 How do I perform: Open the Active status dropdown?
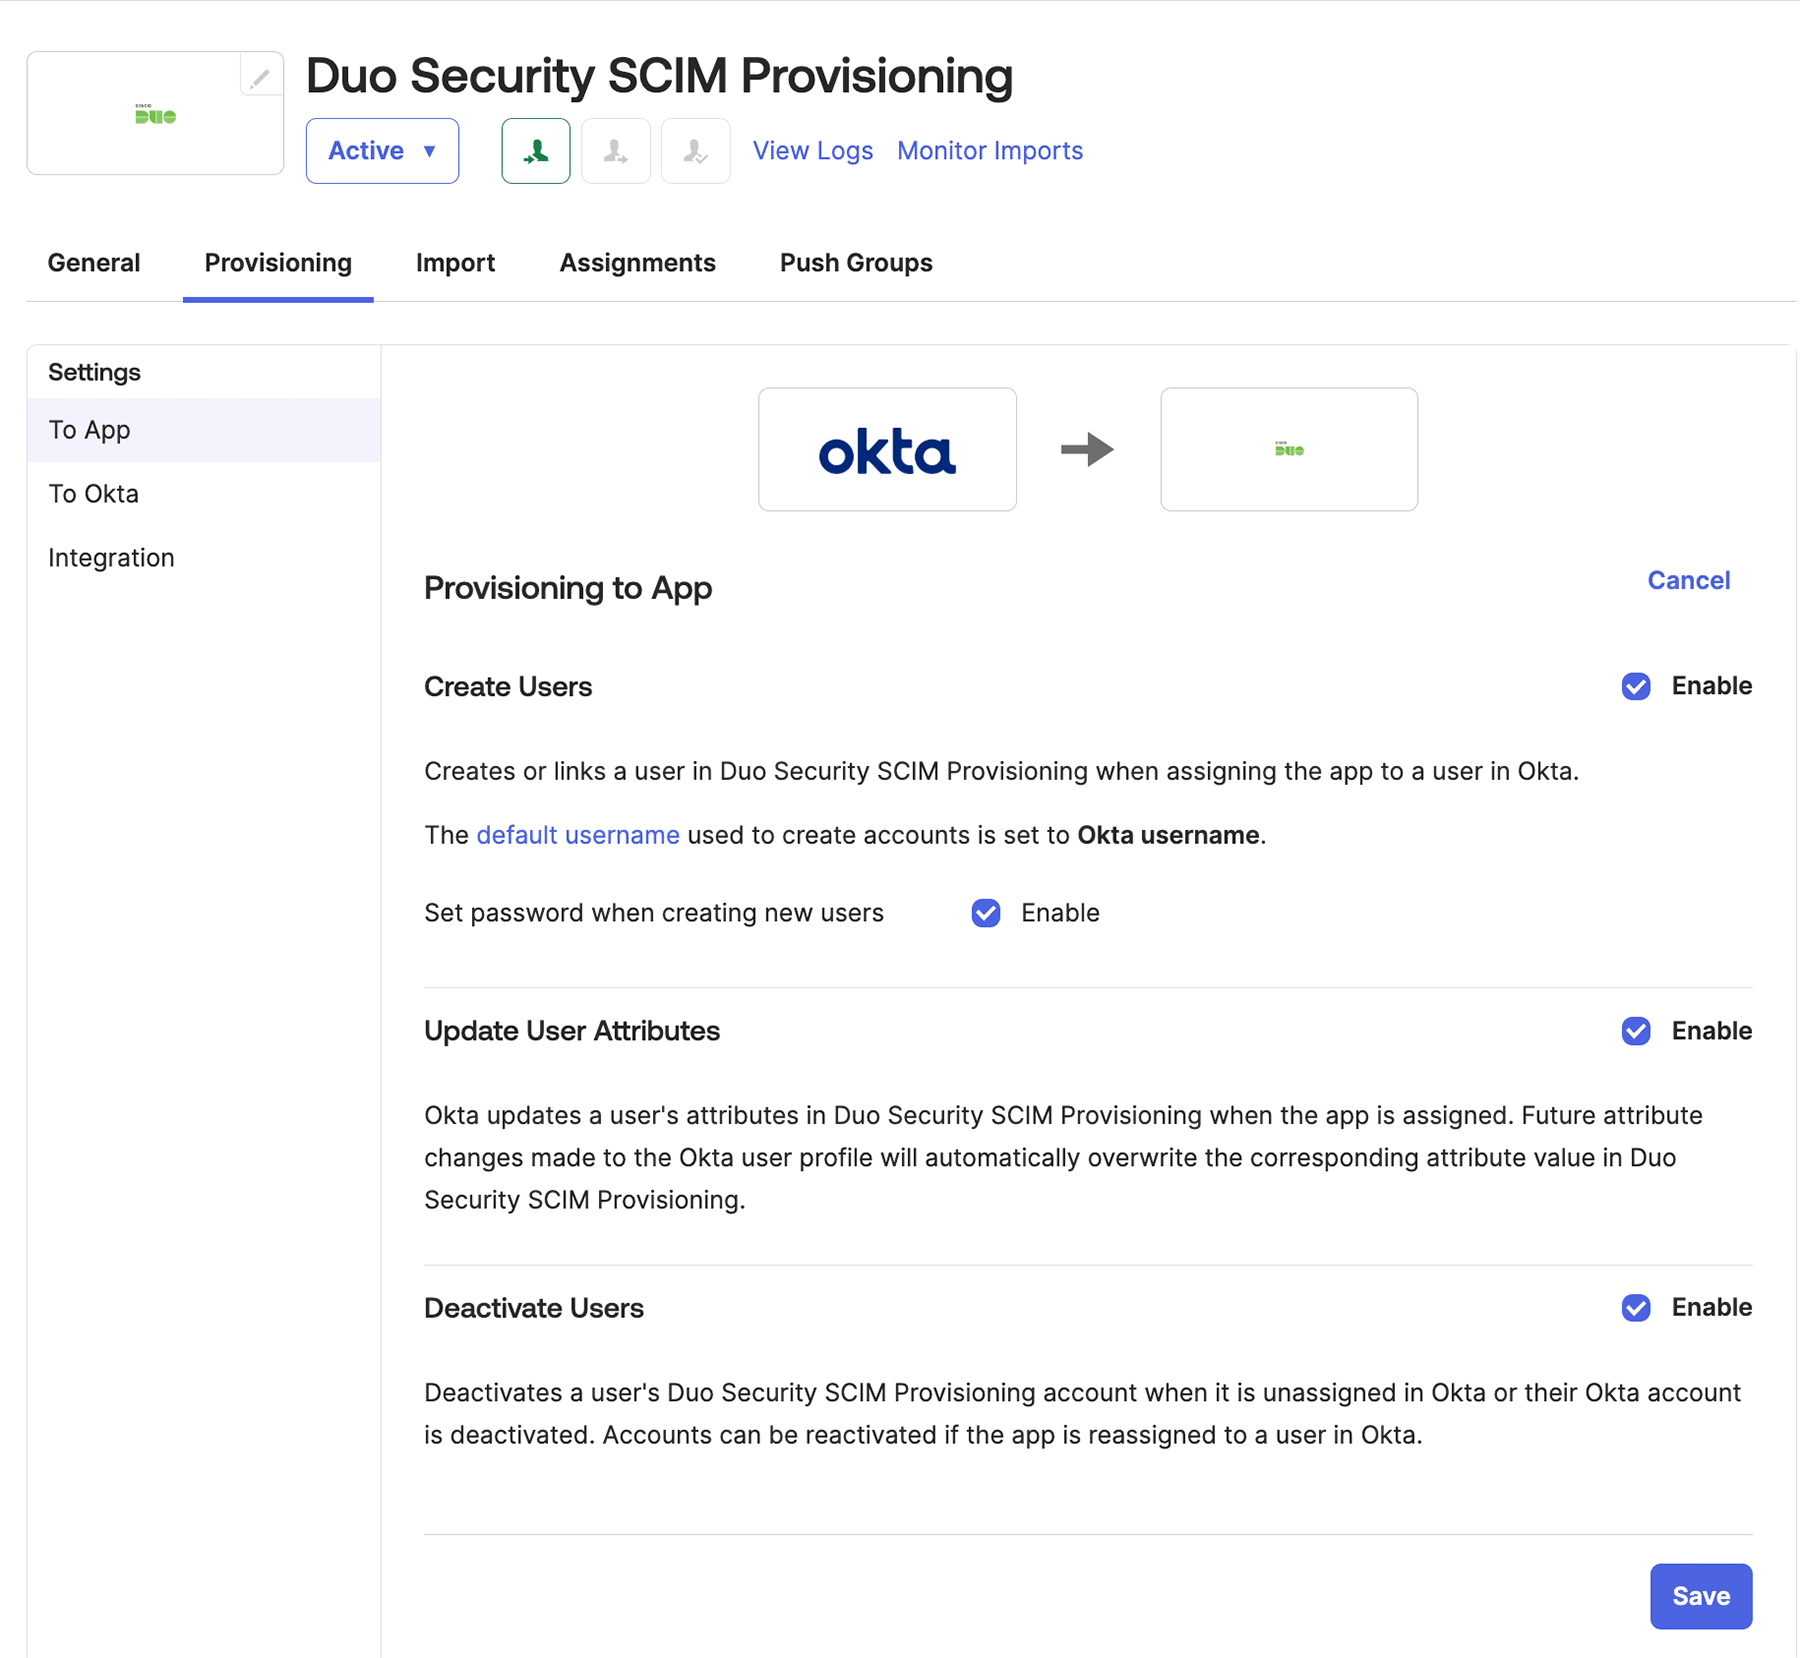(x=382, y=151)
